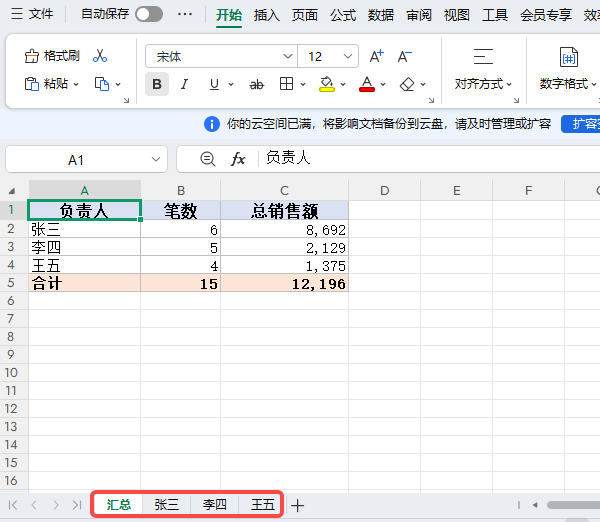This screenshot has width=600, height=522.
Task: Switch to the 开始 ribbon tab
Action: point(229,15)
